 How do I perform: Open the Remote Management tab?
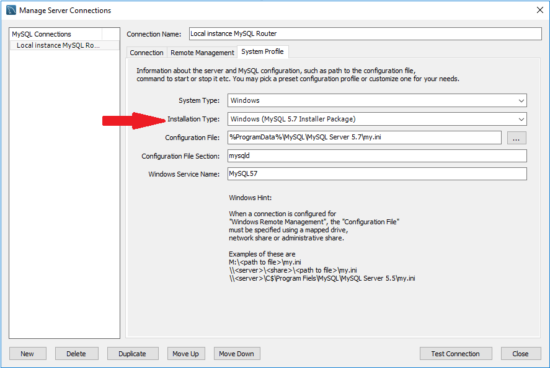(x=202, y=53)
